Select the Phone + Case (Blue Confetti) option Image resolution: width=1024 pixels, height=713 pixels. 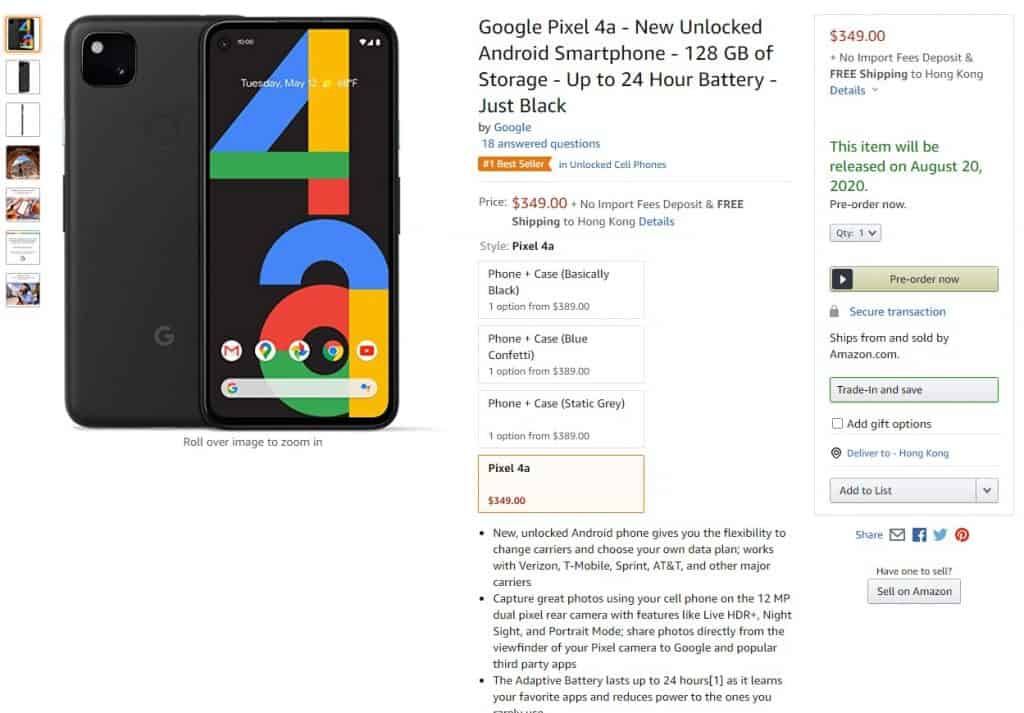(560, 354)
